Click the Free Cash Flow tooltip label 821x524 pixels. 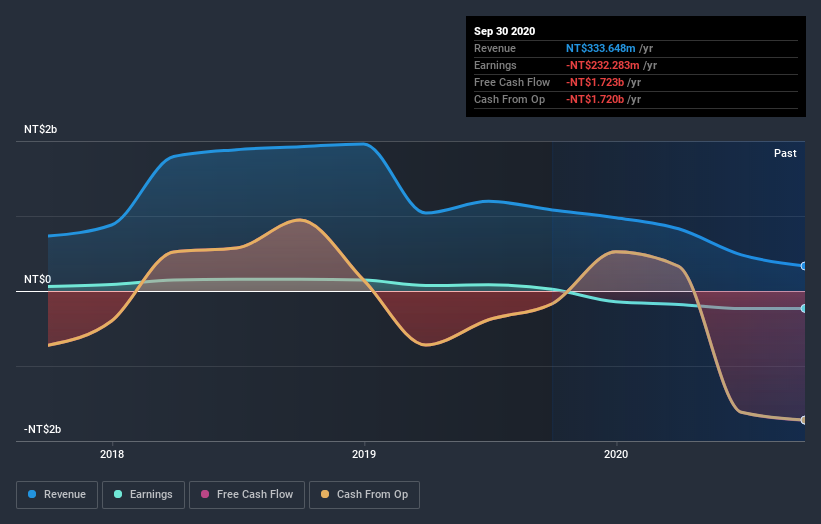pyautogui.click(x=512, y=82)
